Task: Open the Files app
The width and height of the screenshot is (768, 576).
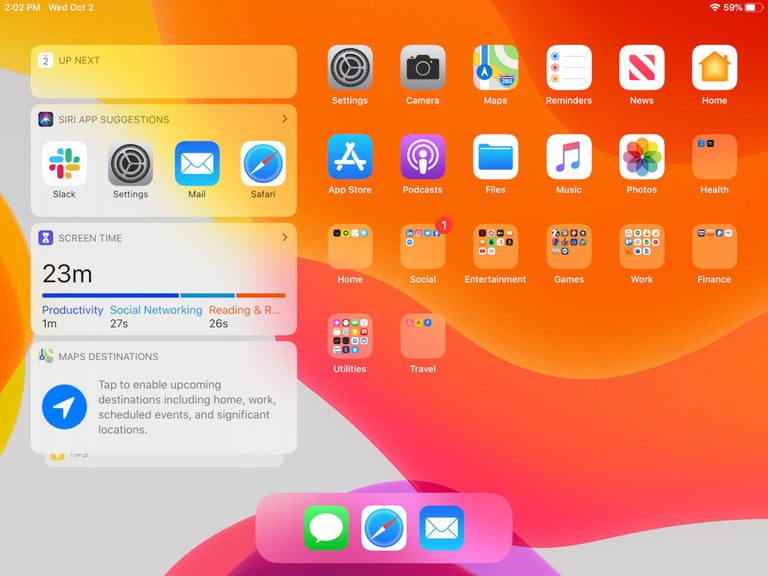Action: pos(495,157)
